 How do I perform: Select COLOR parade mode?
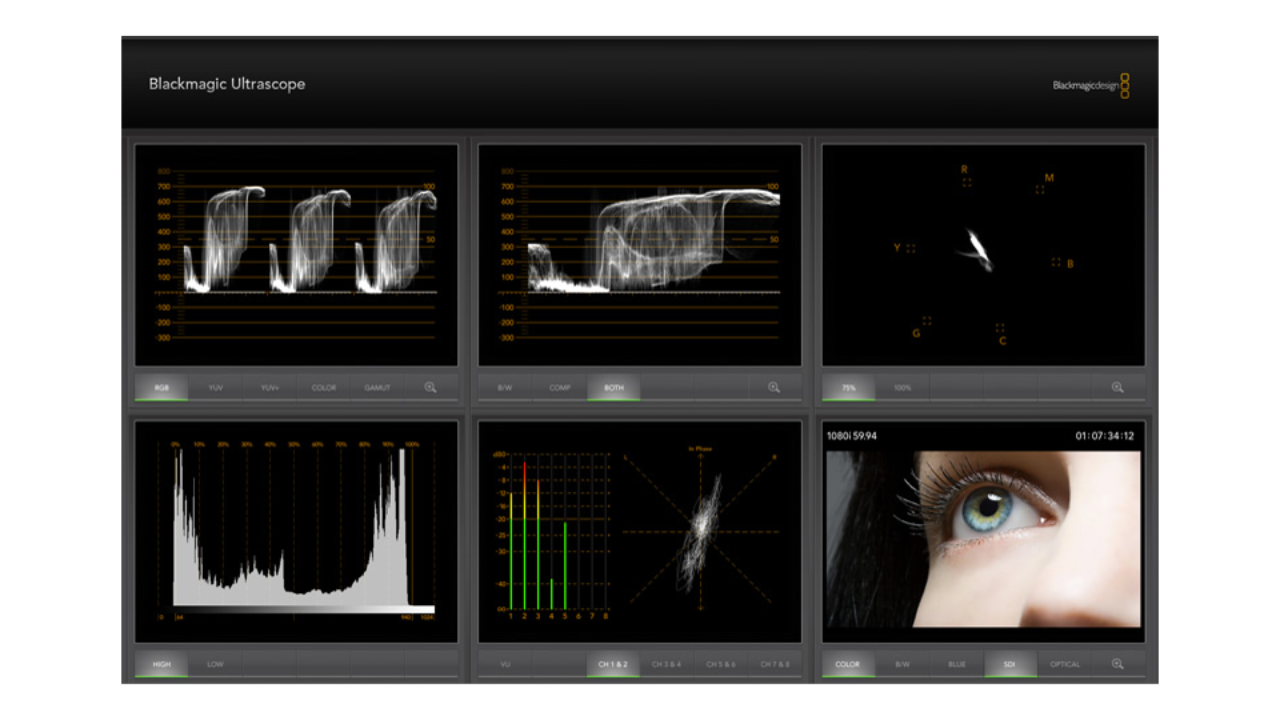[x=324, y=387]
